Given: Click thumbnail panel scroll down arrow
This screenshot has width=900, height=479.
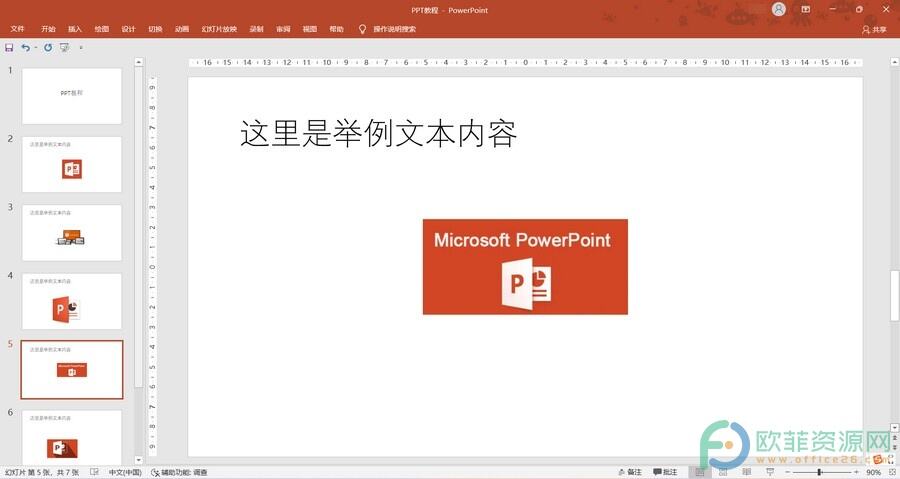Looking at the screenshot, I should pos(138,459).
